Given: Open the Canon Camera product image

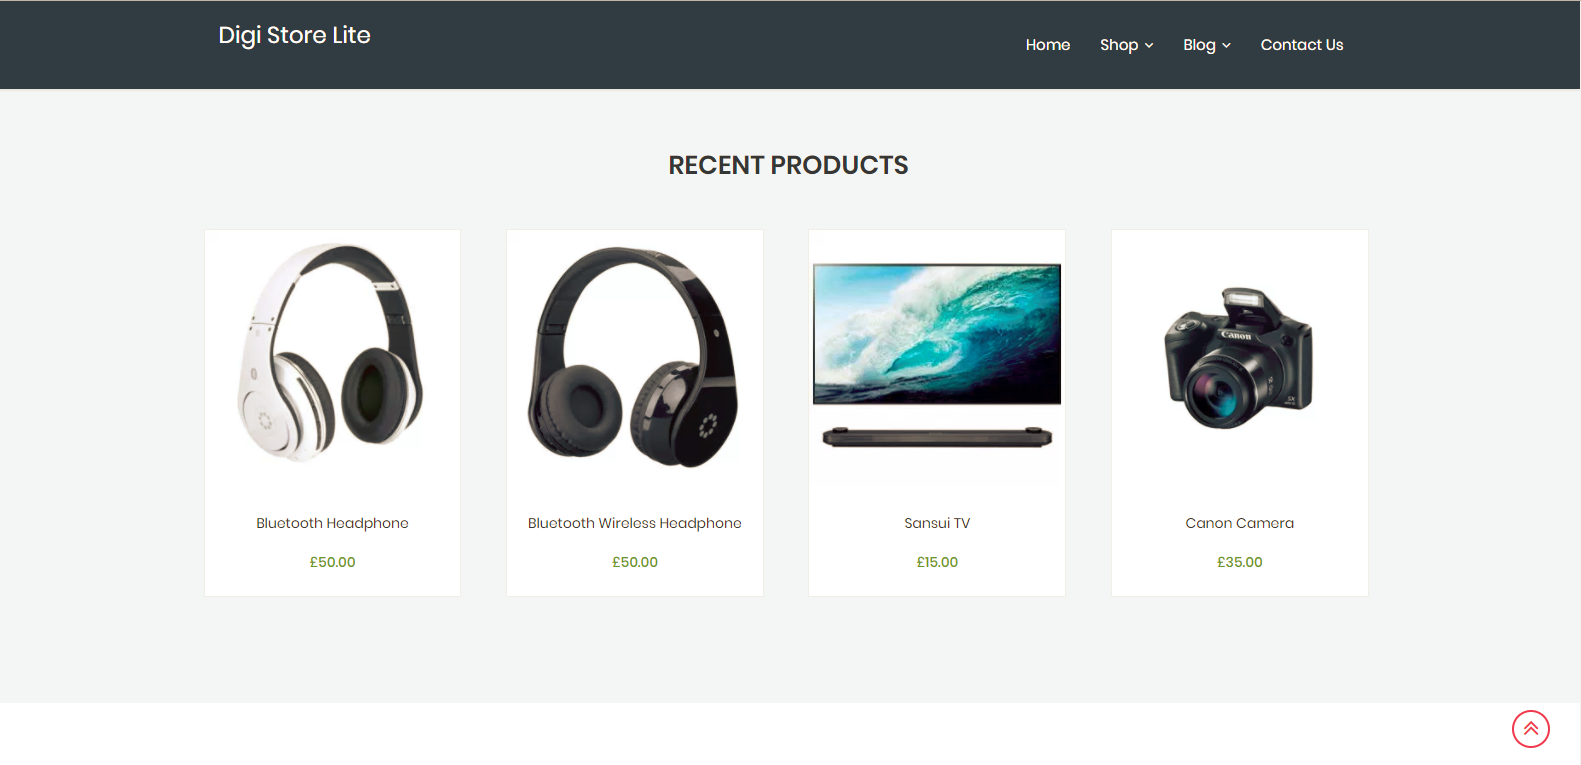Looking at the screenshot, I should [1240, 358].
